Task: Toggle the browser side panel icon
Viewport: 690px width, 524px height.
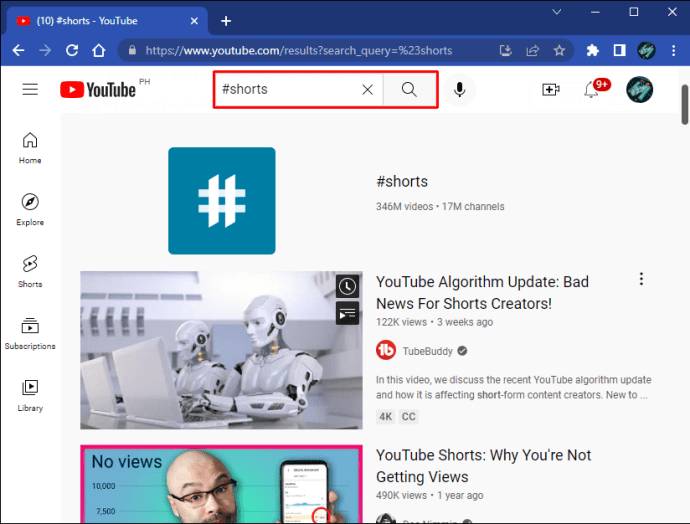Action: pyautogui.click(x=620, y=51)
